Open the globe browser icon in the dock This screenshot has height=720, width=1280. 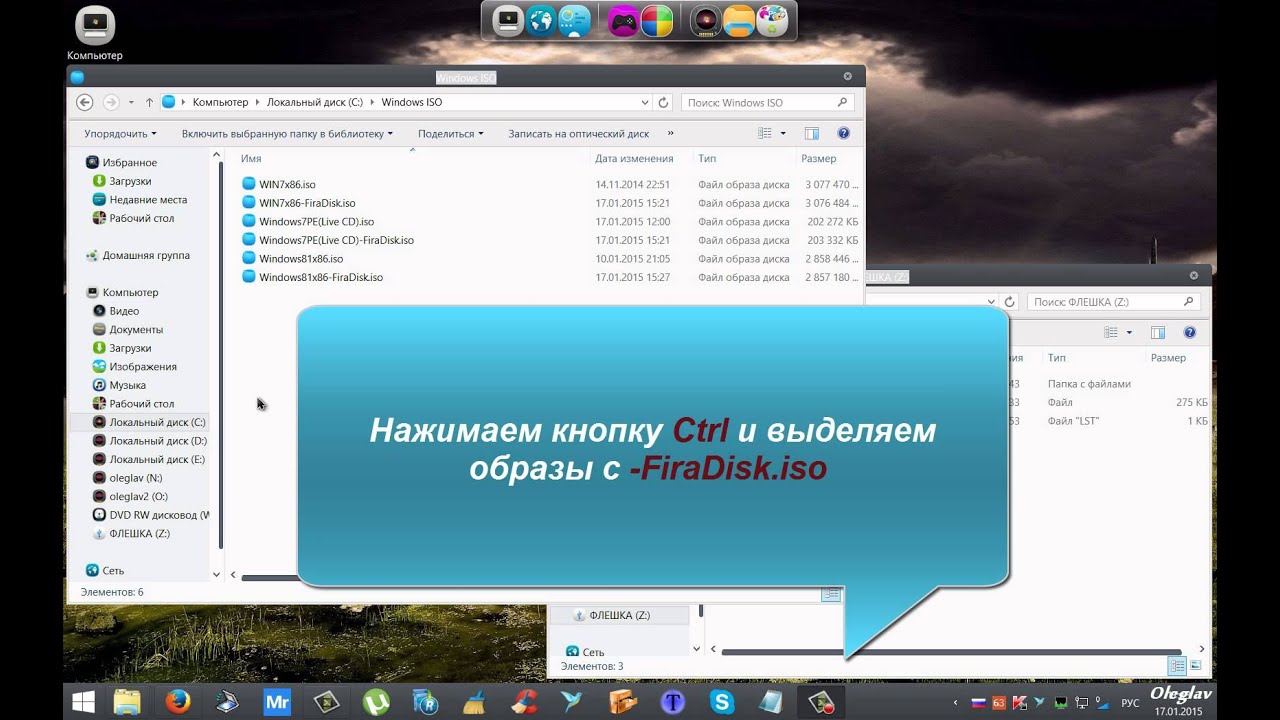pyautogui.click(x=541, y=20)
